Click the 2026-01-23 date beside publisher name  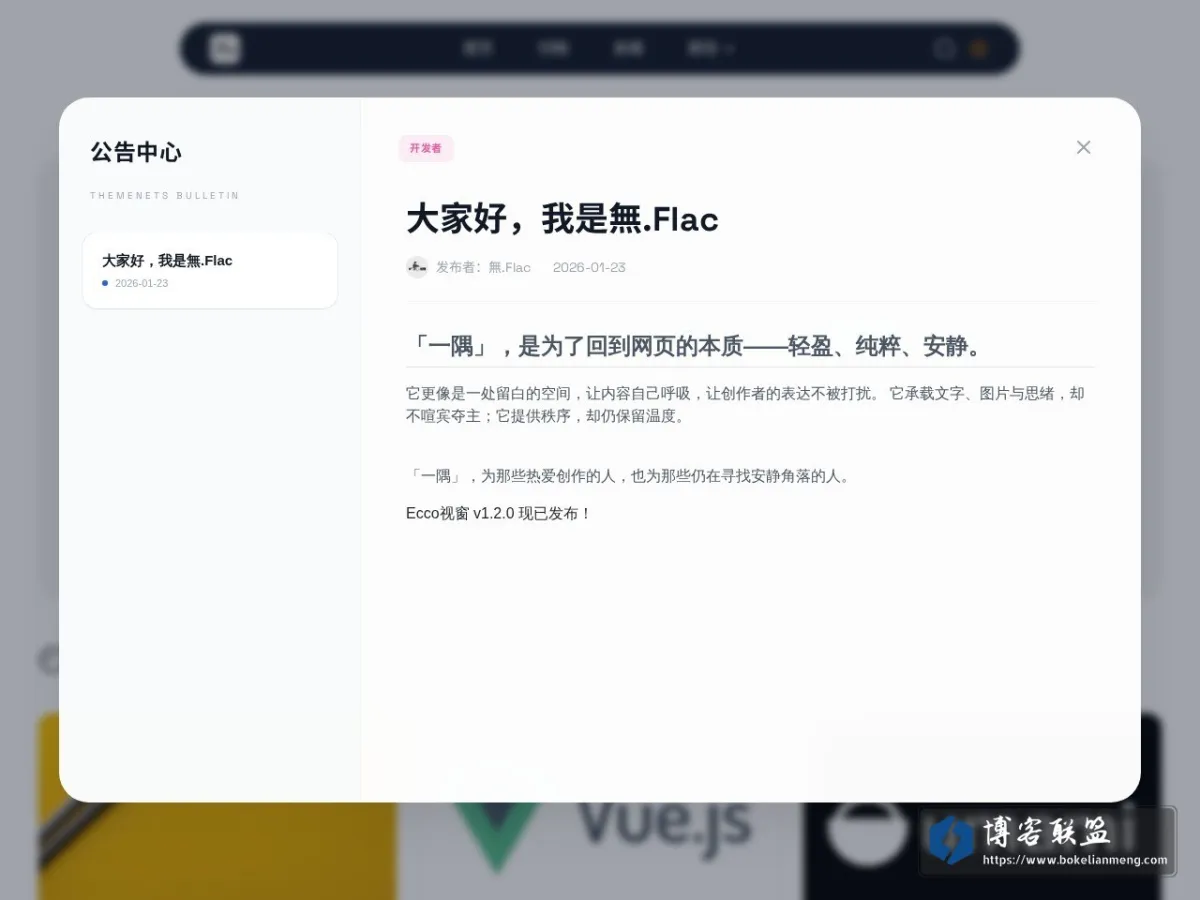589,267
